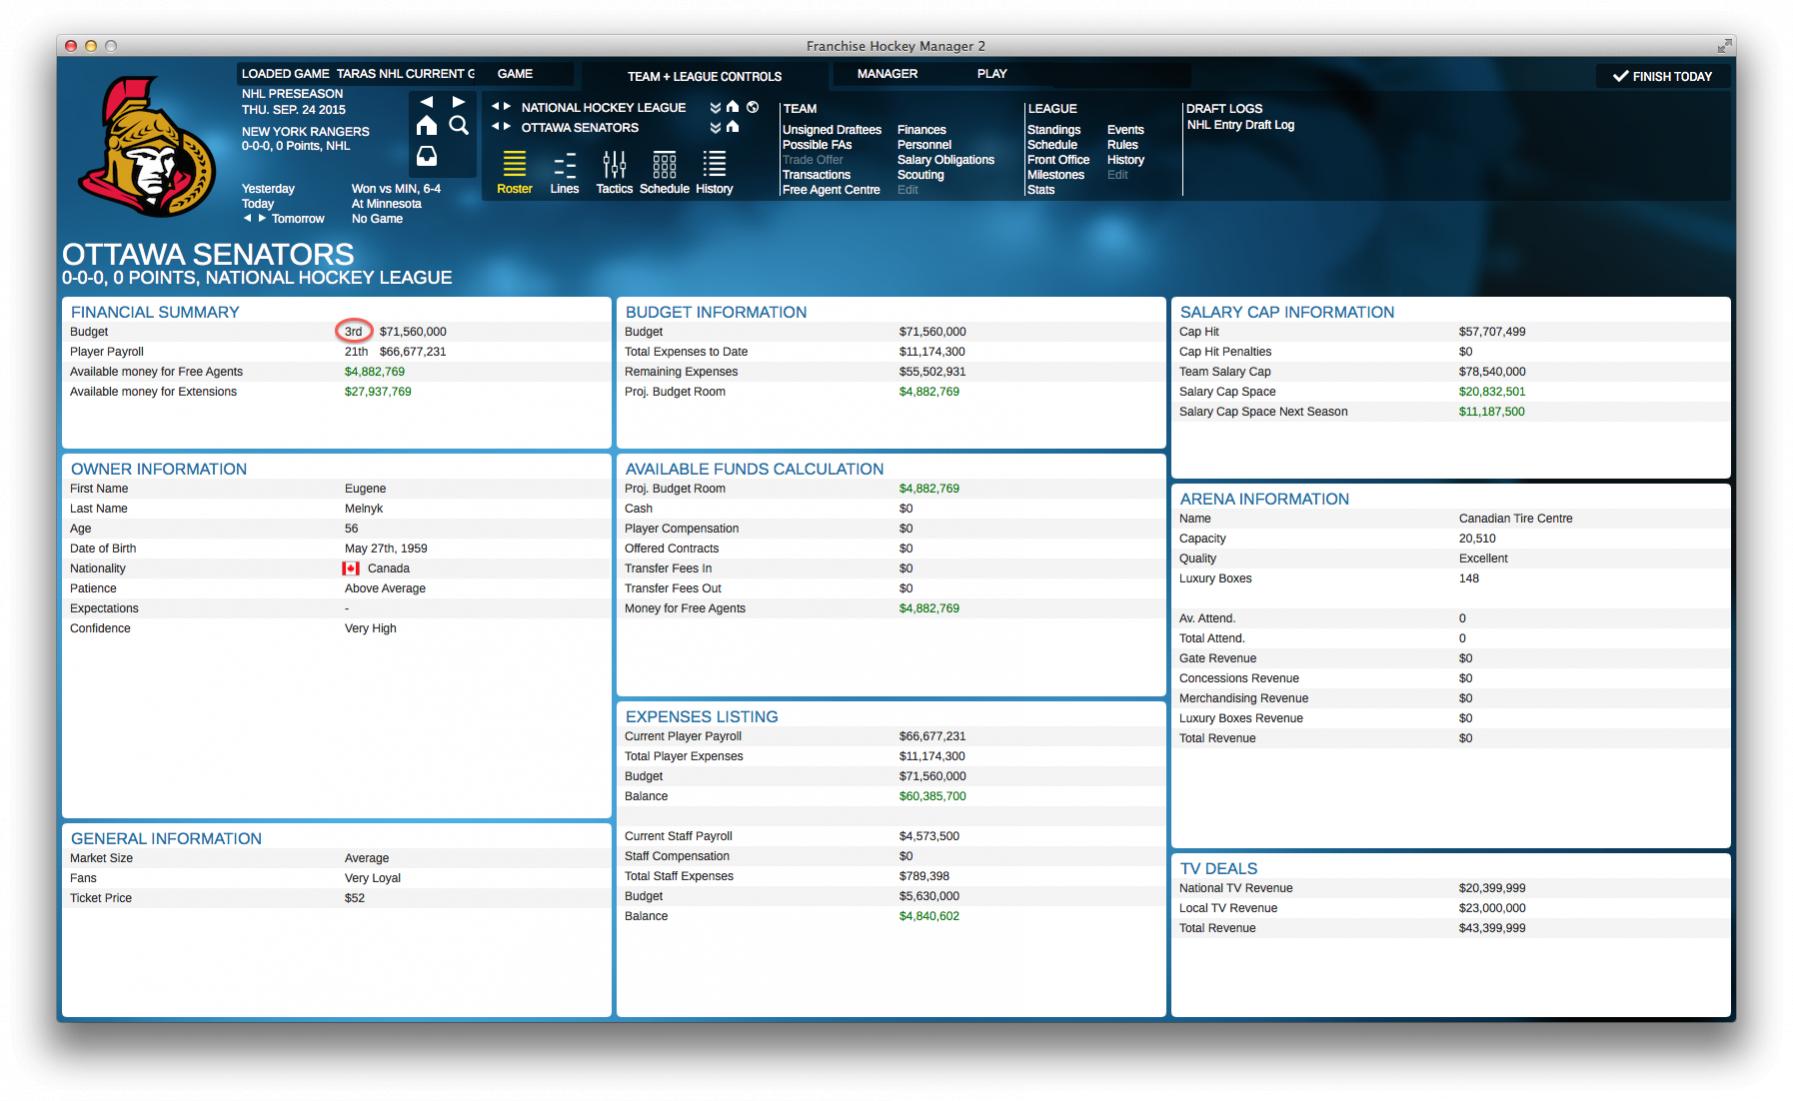Viewport: 1793px width, 1101px height.
Task: Expand the National Hockey League dropdown chevron
Action: pyautogui.click(x=715, y=108)
